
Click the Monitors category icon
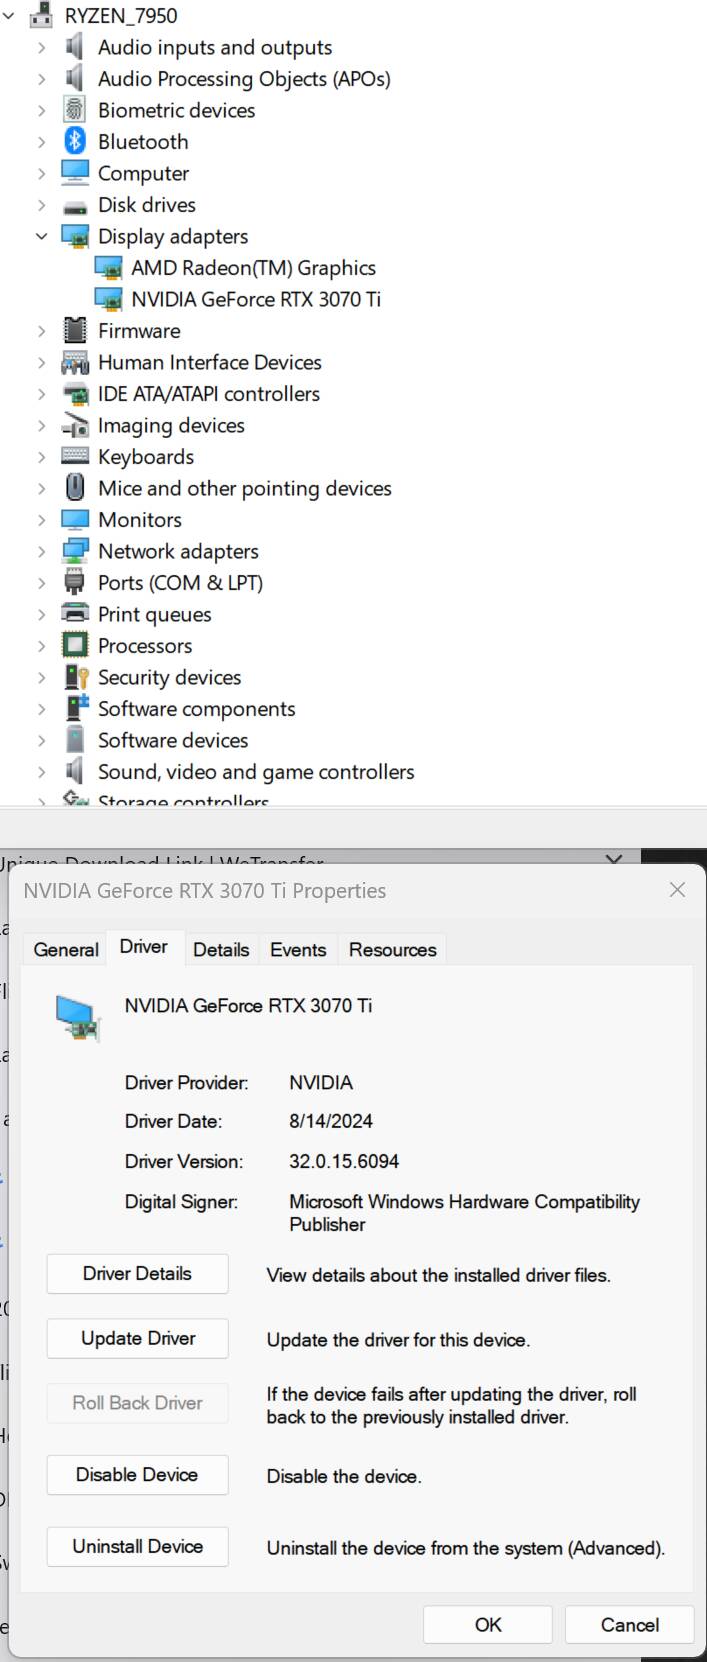75,520
